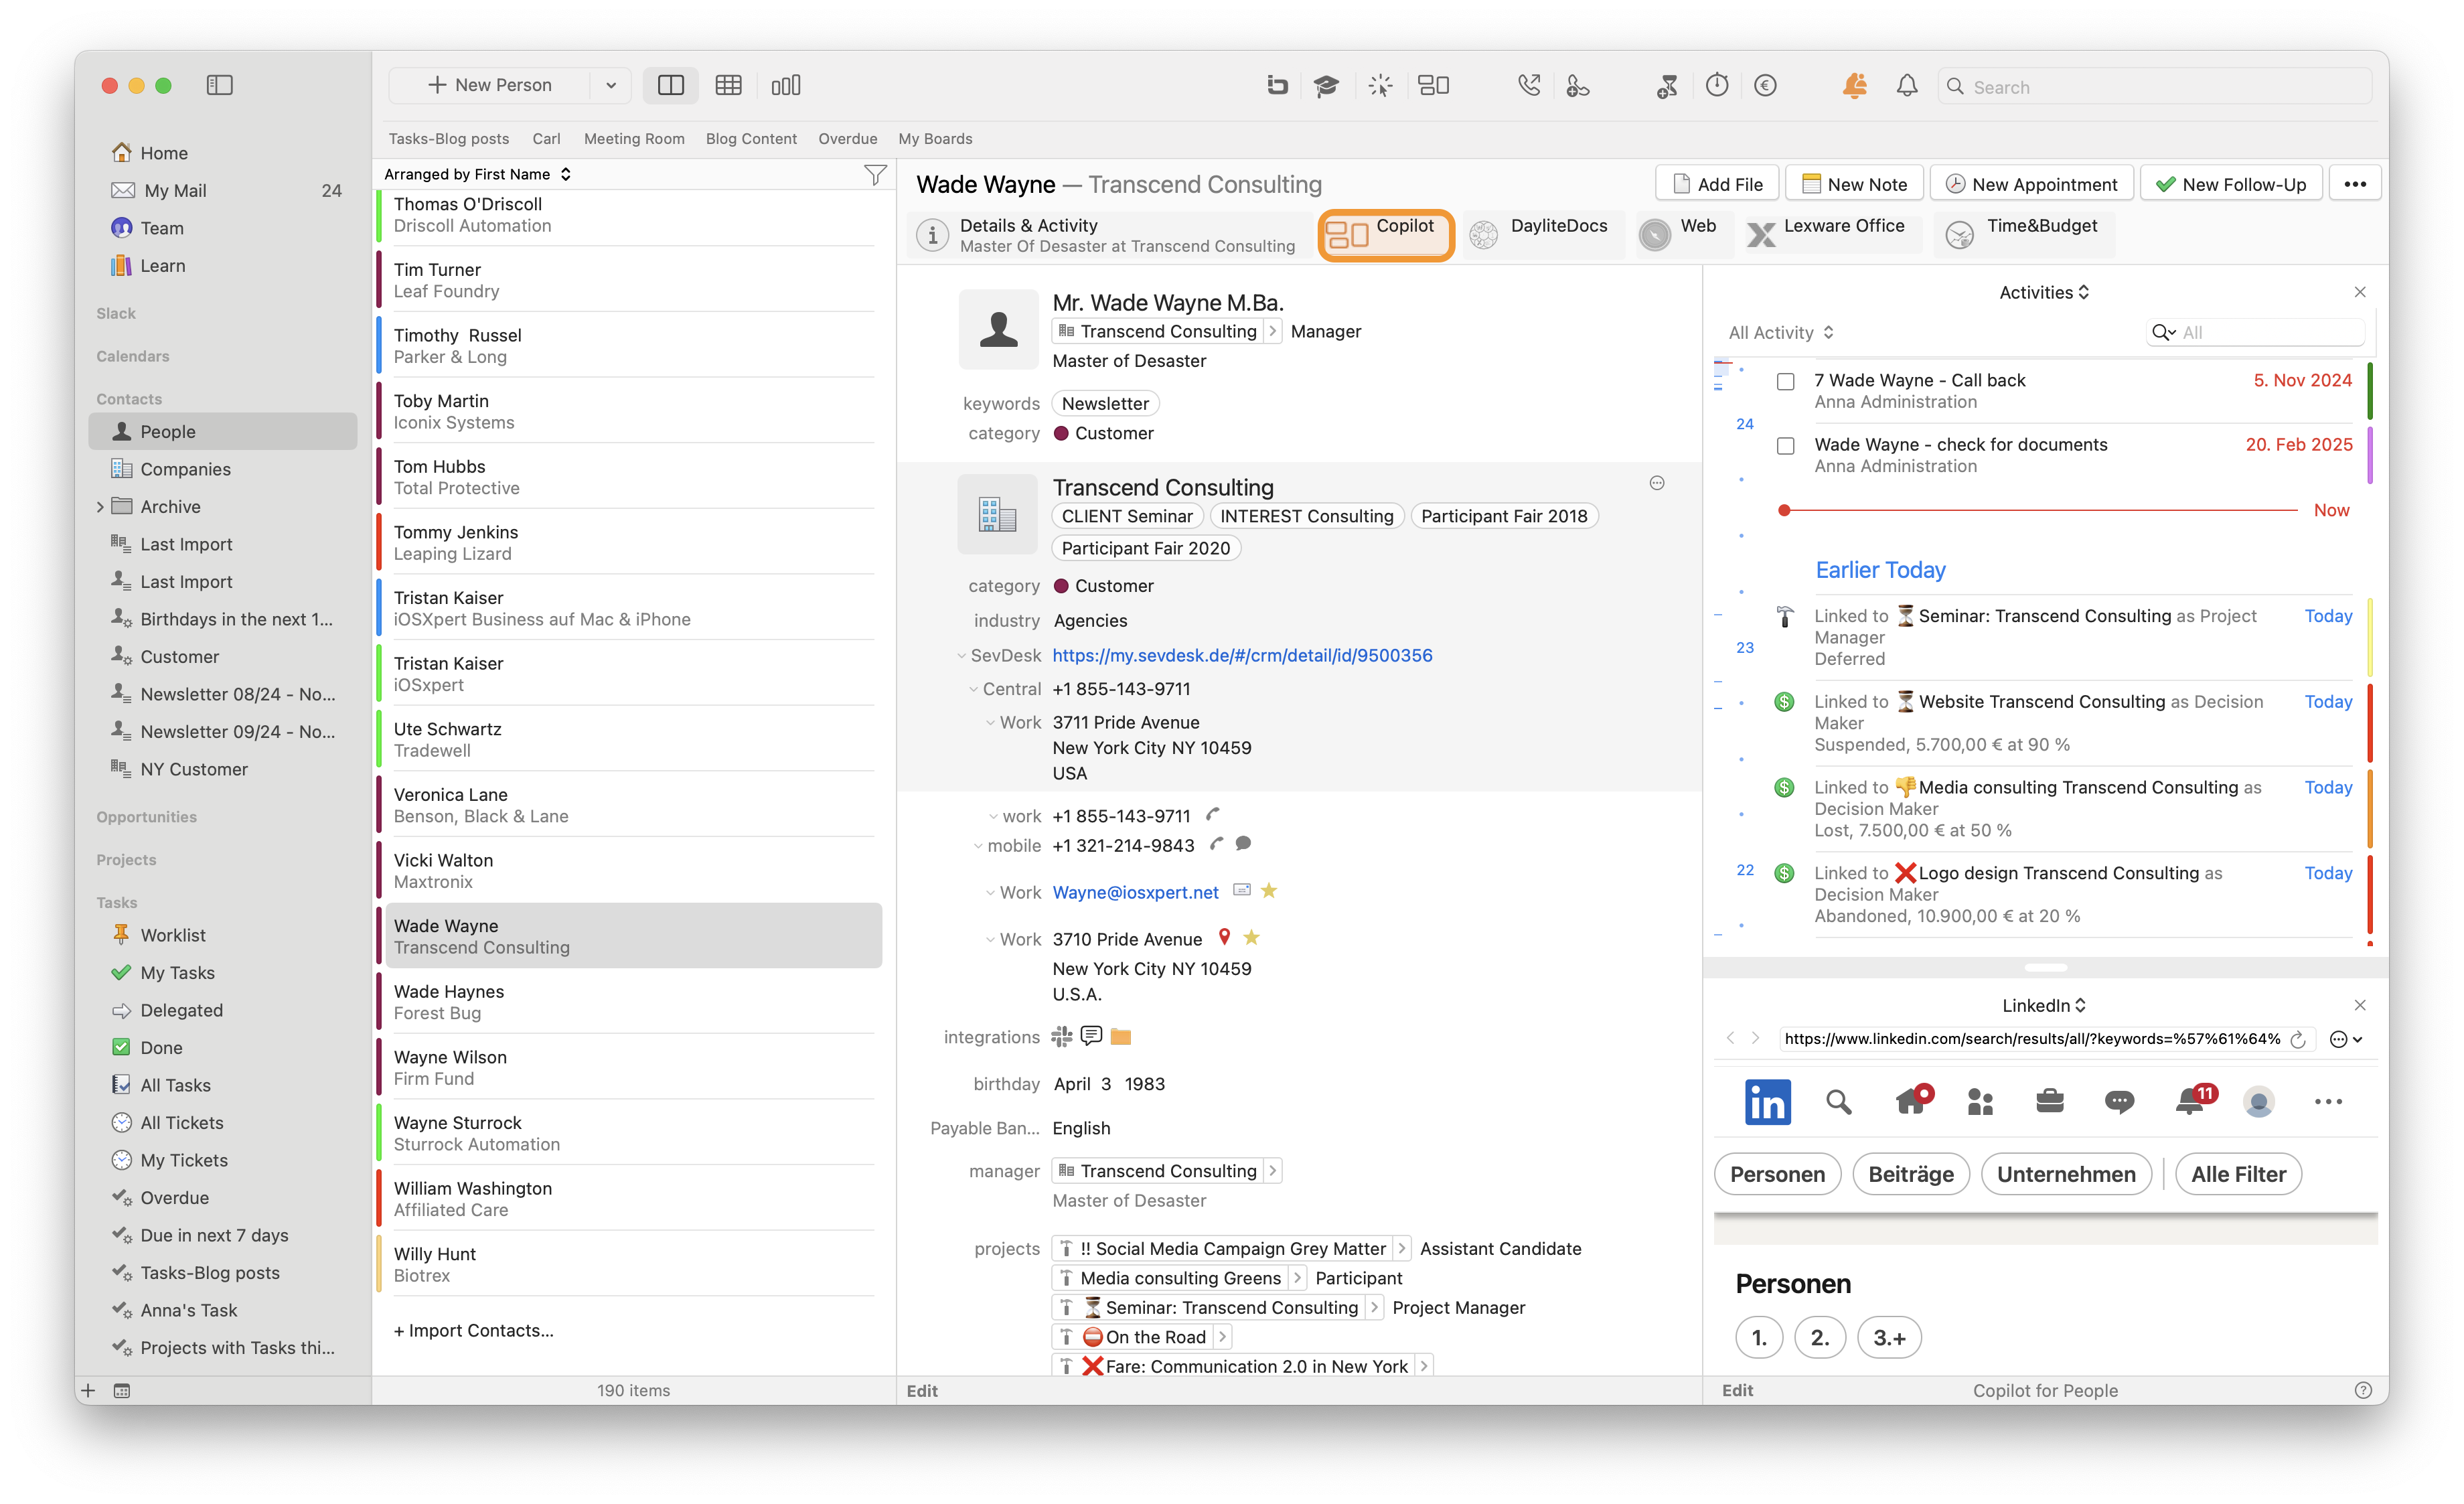Switch to board columns view
This screenshot has width=2464, height=1504.
(x=785, y=85)
